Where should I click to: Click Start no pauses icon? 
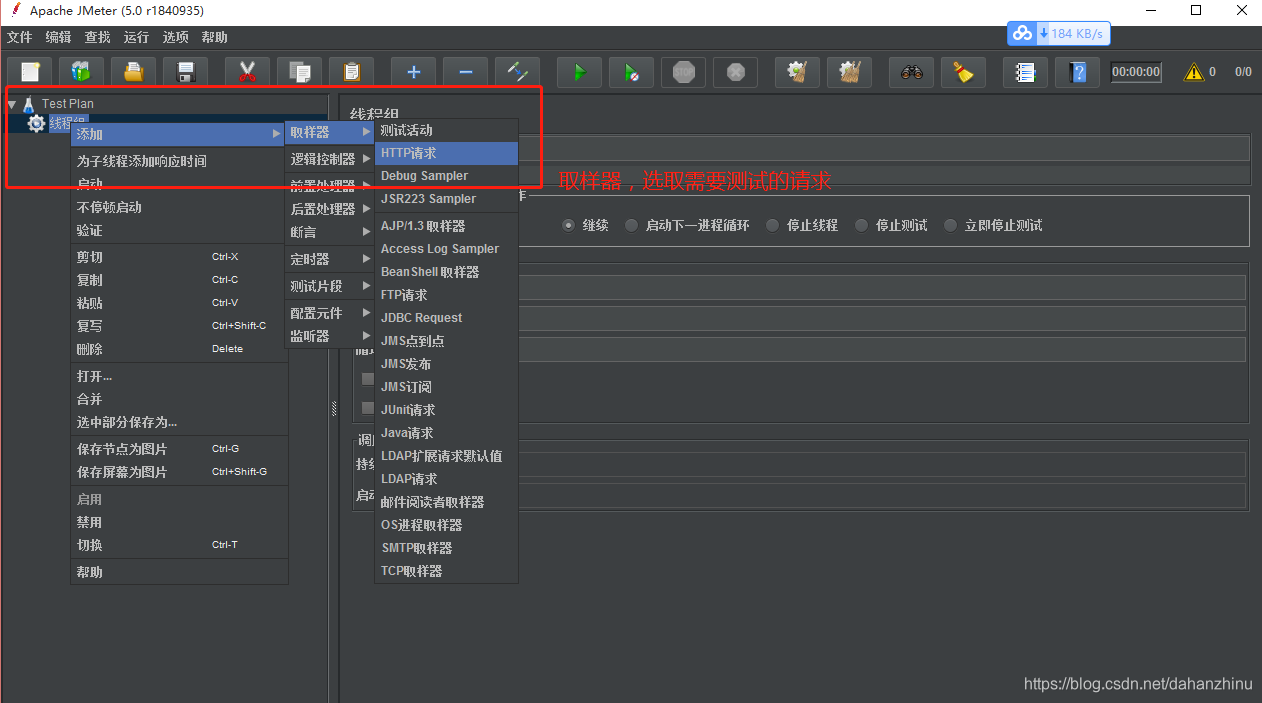tap(631, 72)
